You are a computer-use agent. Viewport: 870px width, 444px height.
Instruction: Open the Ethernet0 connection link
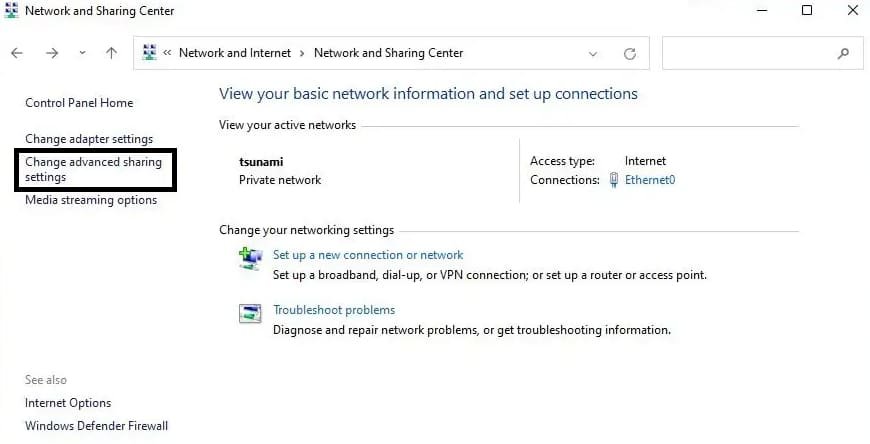(650, 180)
